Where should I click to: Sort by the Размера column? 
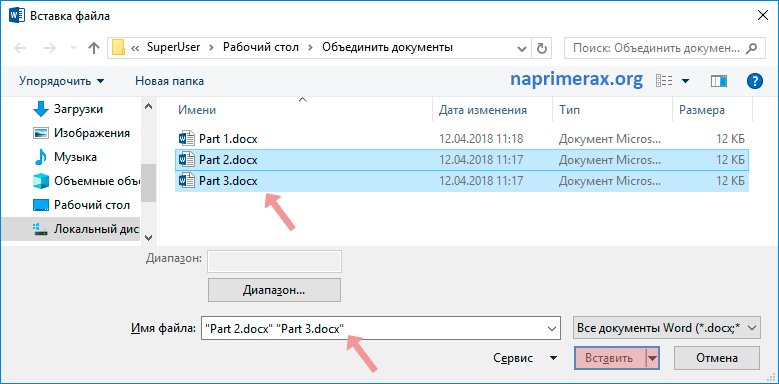click(702, 110)
